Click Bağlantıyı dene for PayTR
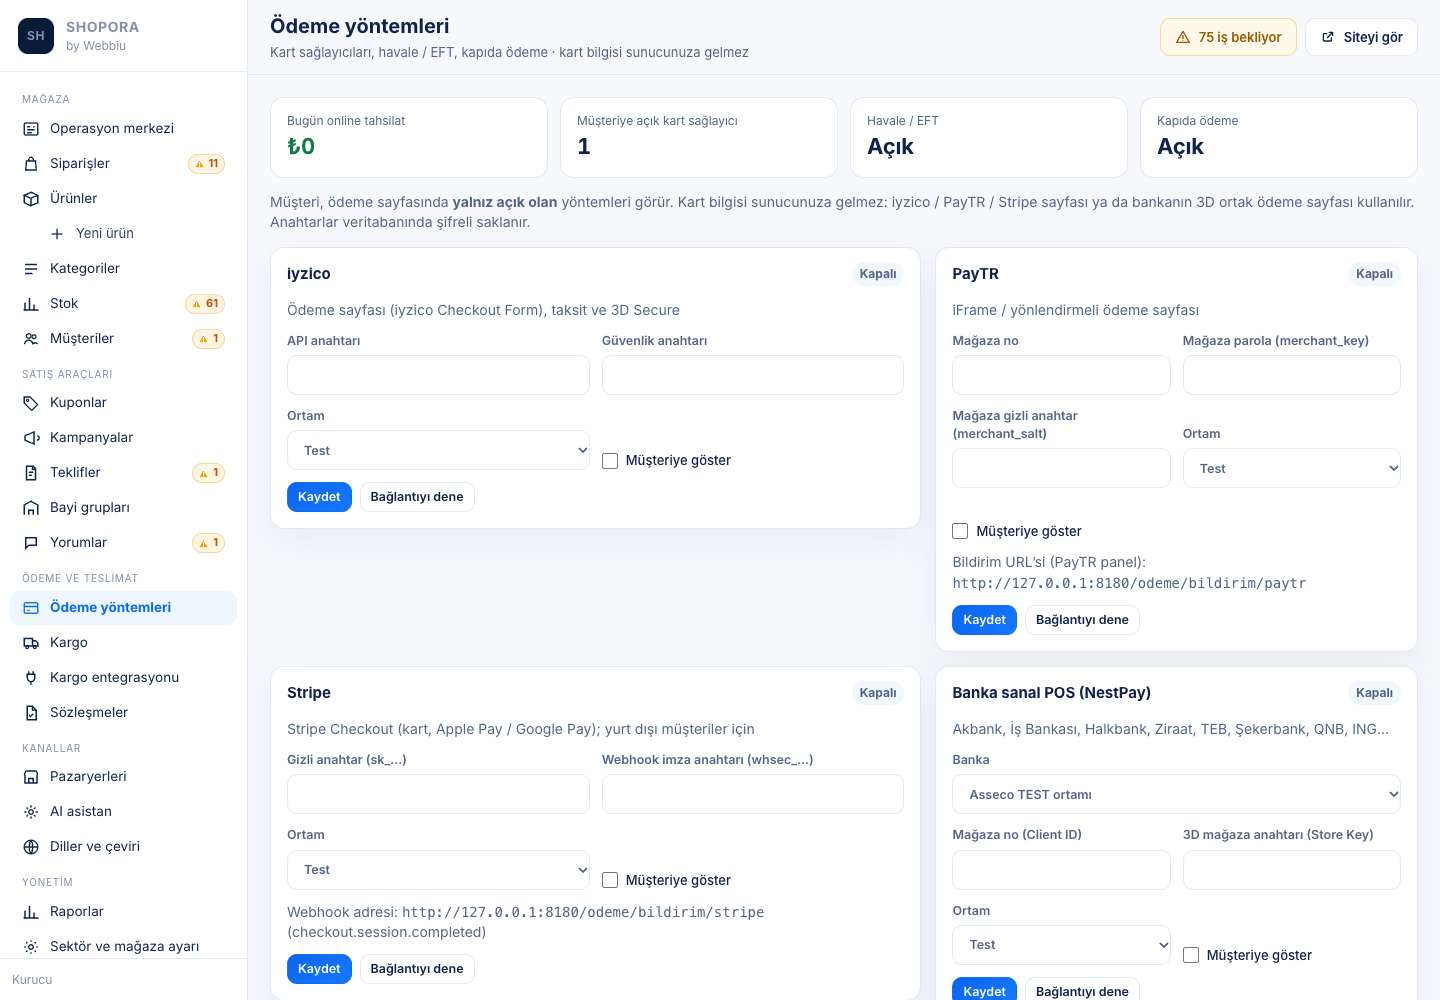This screenshot has height=1000, width=1440. tap(1082, 620)
